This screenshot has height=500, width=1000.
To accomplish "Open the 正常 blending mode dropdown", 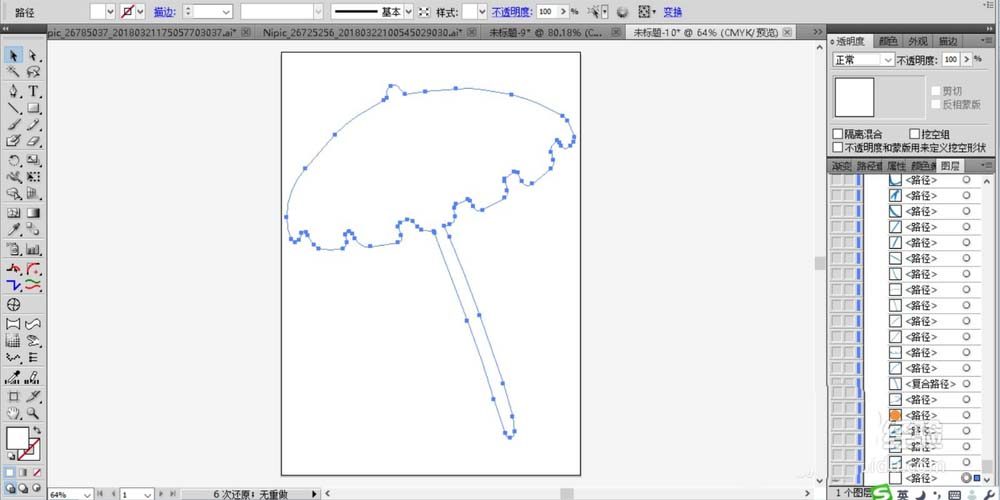I will coord(864,60).
